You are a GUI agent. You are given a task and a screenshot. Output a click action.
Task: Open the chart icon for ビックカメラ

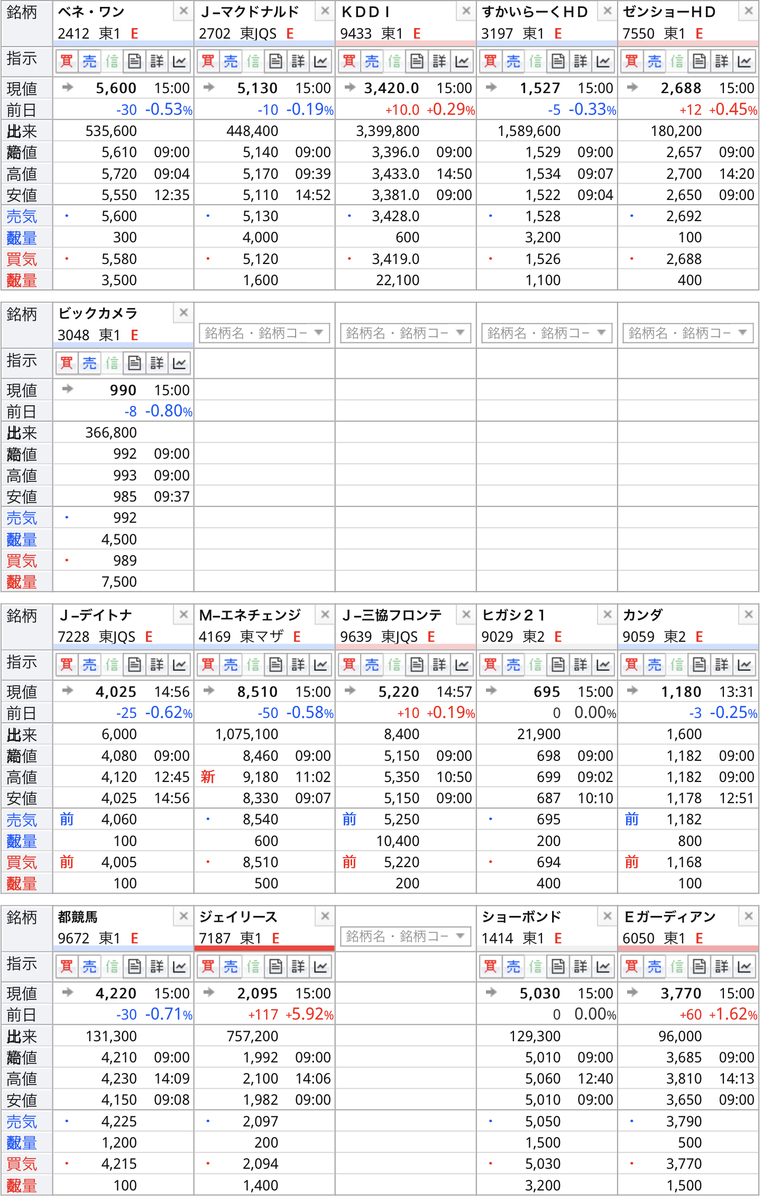[180, 363]
